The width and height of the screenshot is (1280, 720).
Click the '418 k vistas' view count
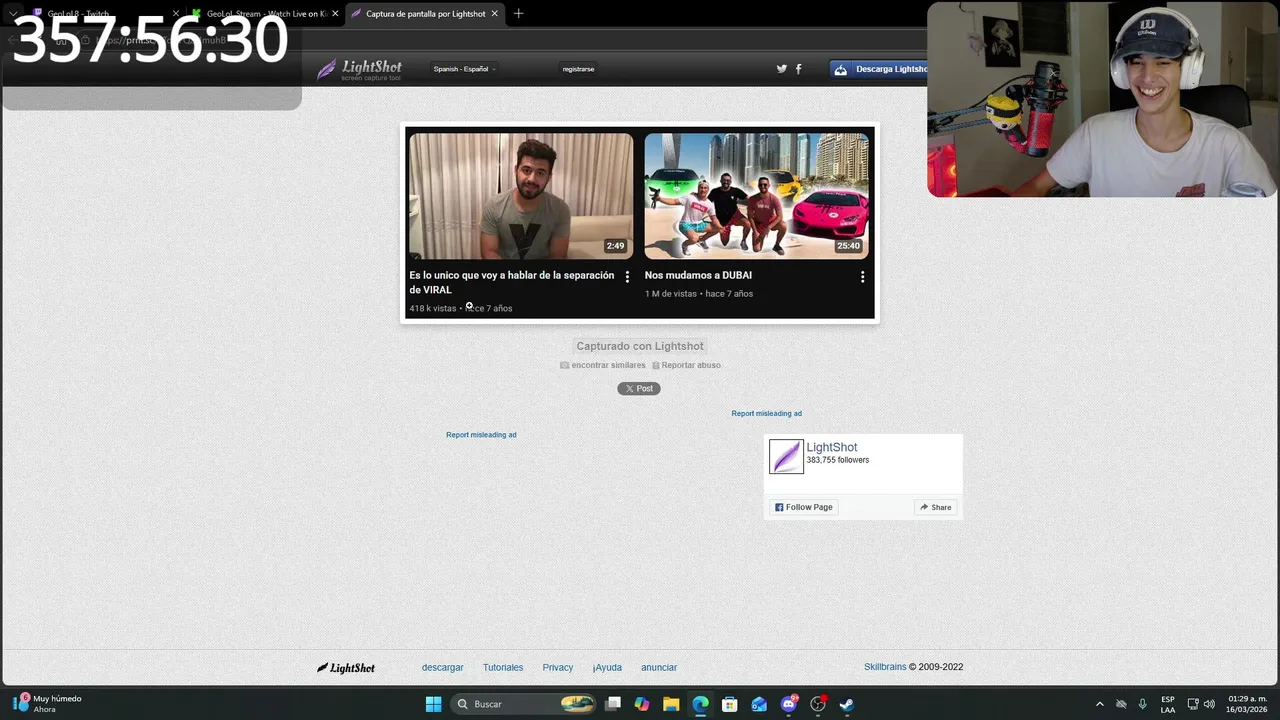(x=433, y=308)
